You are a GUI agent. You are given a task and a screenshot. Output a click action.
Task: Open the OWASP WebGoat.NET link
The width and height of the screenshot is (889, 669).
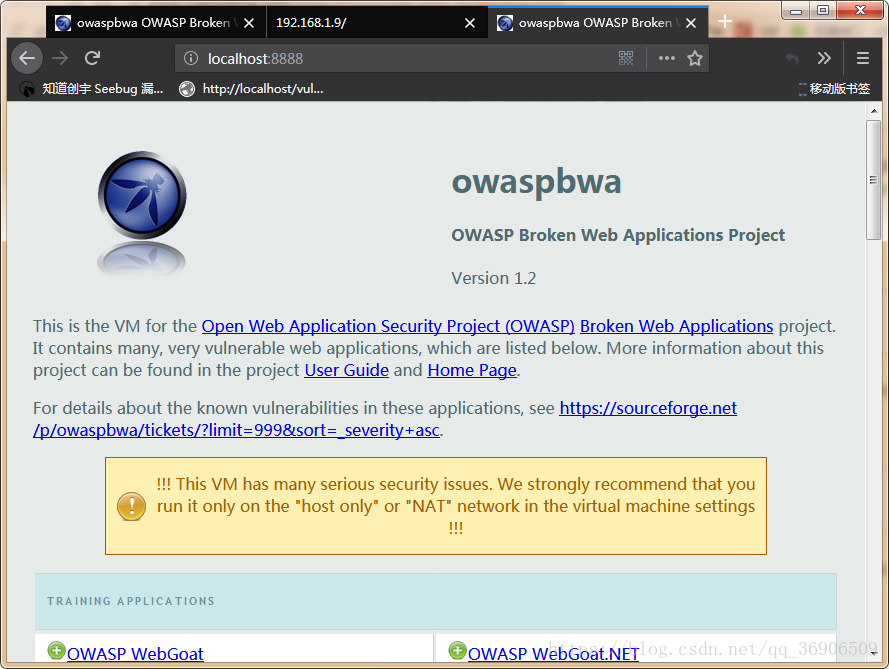(553, 653)
